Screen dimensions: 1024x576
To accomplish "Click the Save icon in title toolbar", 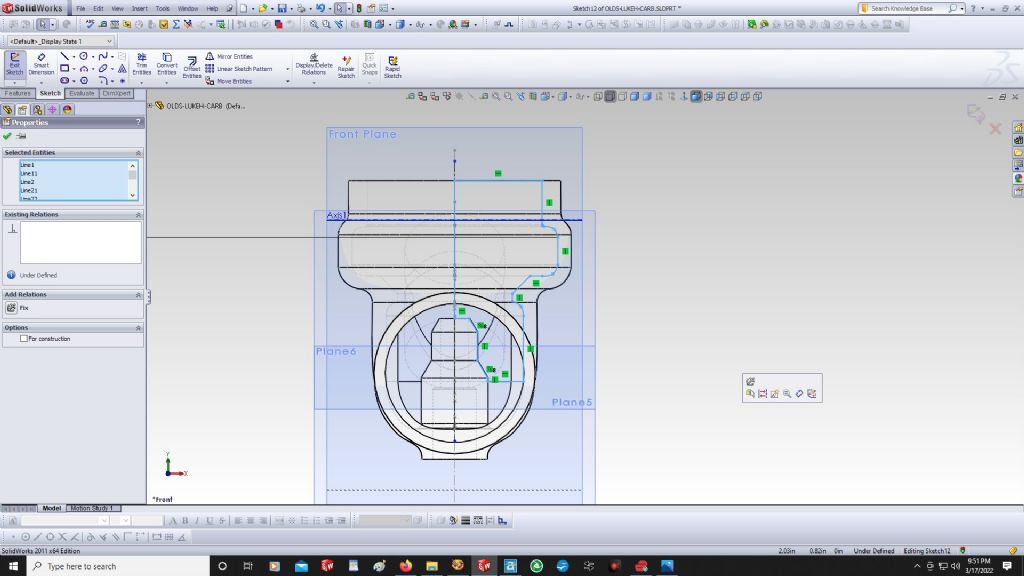I will 282,8.
